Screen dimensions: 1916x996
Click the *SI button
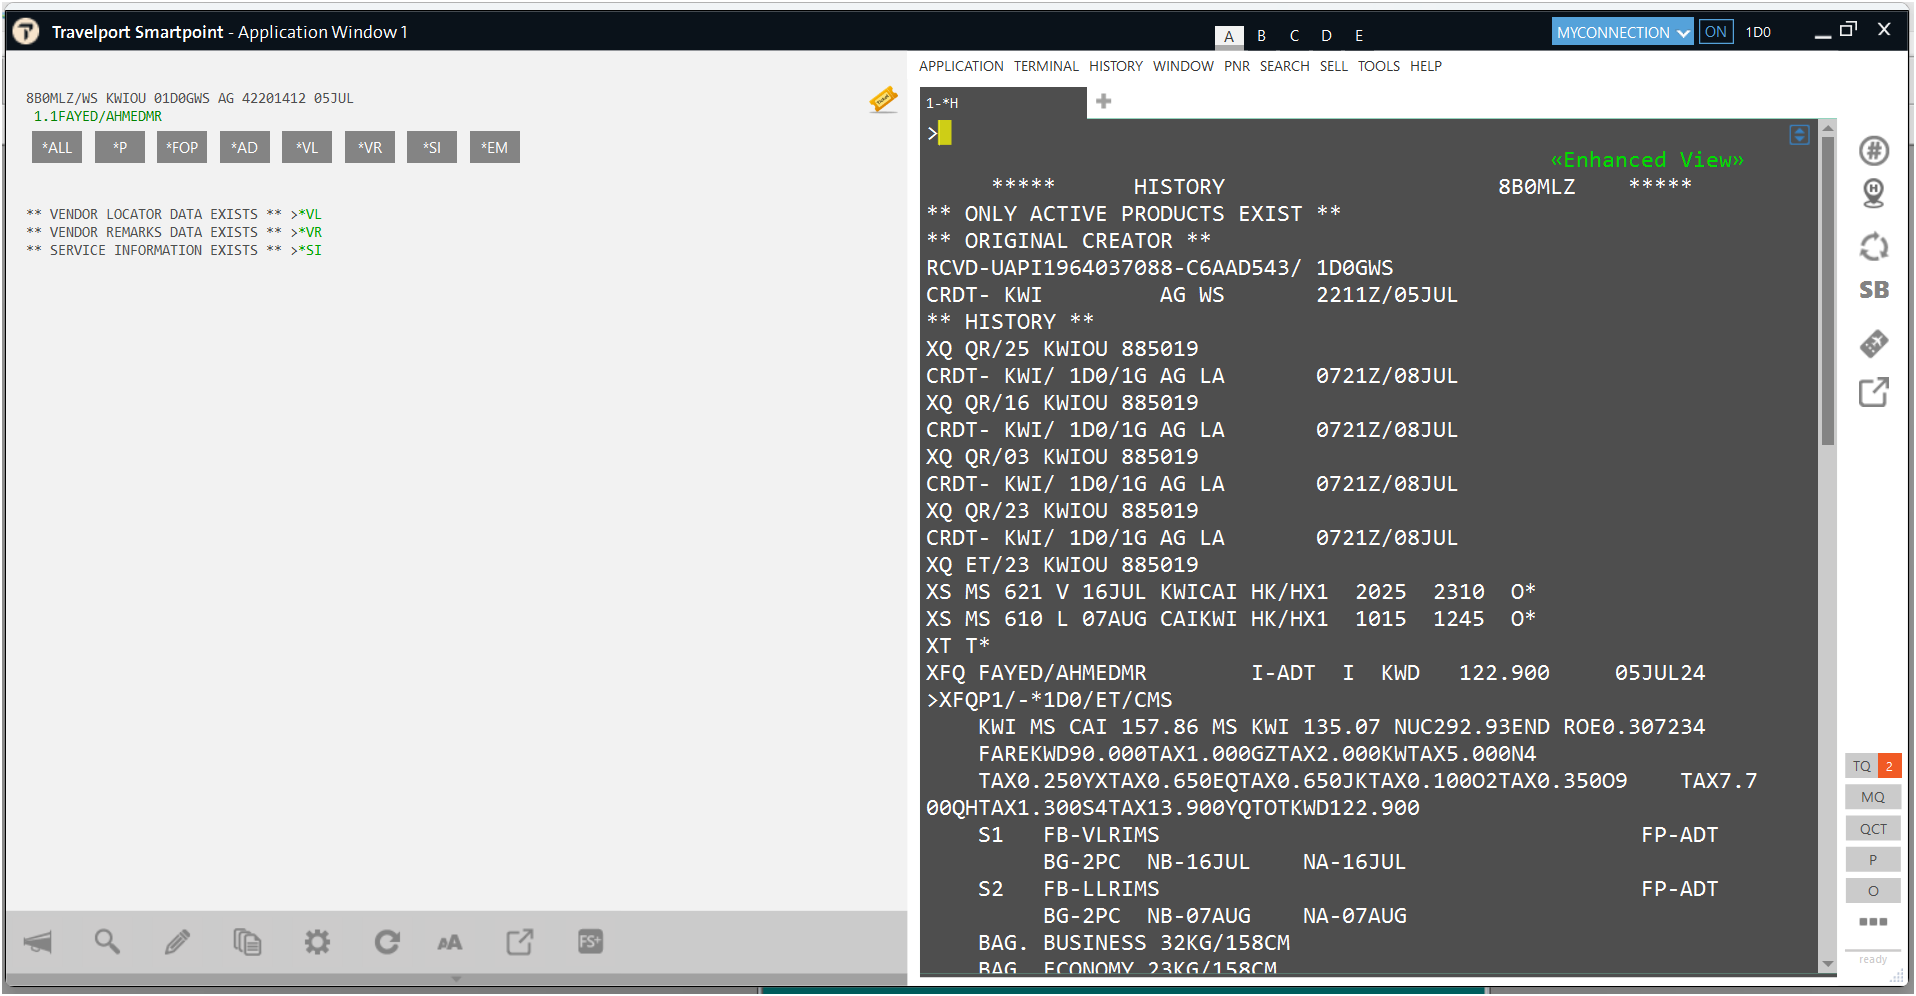(x=432, y=147)
